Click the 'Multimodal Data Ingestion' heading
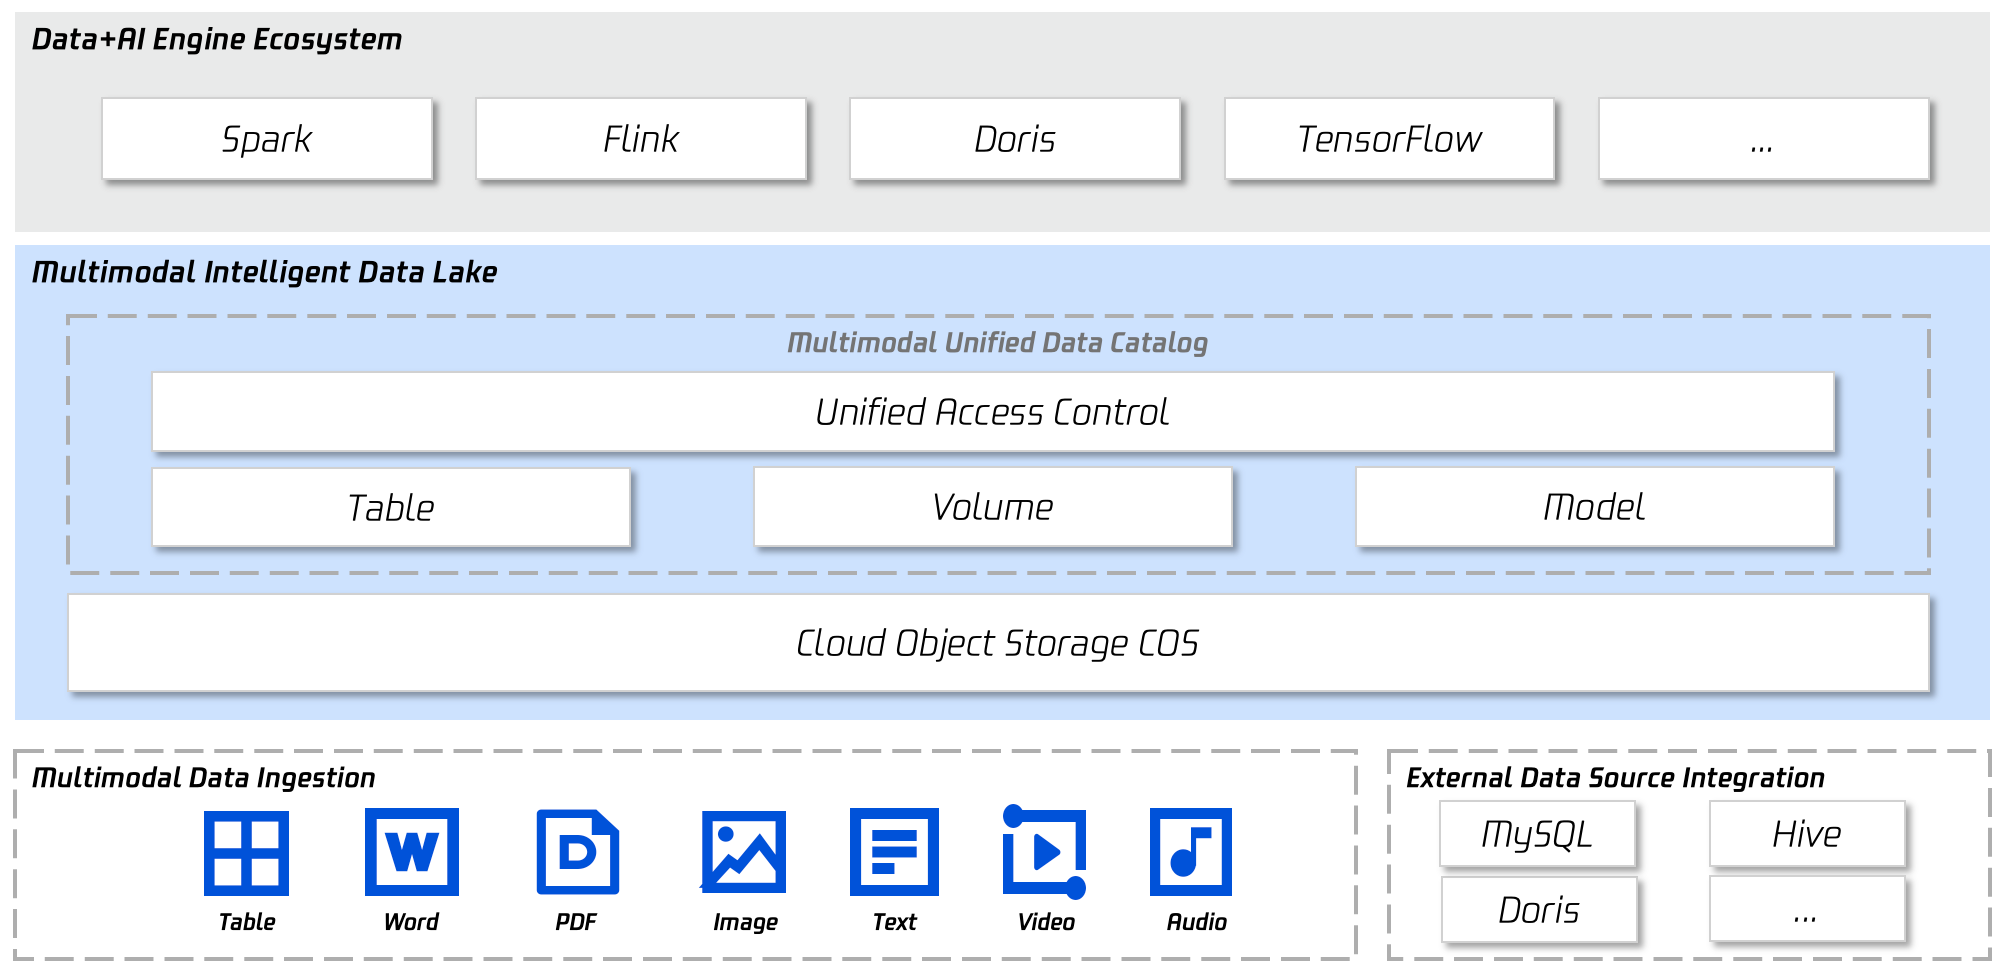 (204, 778)
